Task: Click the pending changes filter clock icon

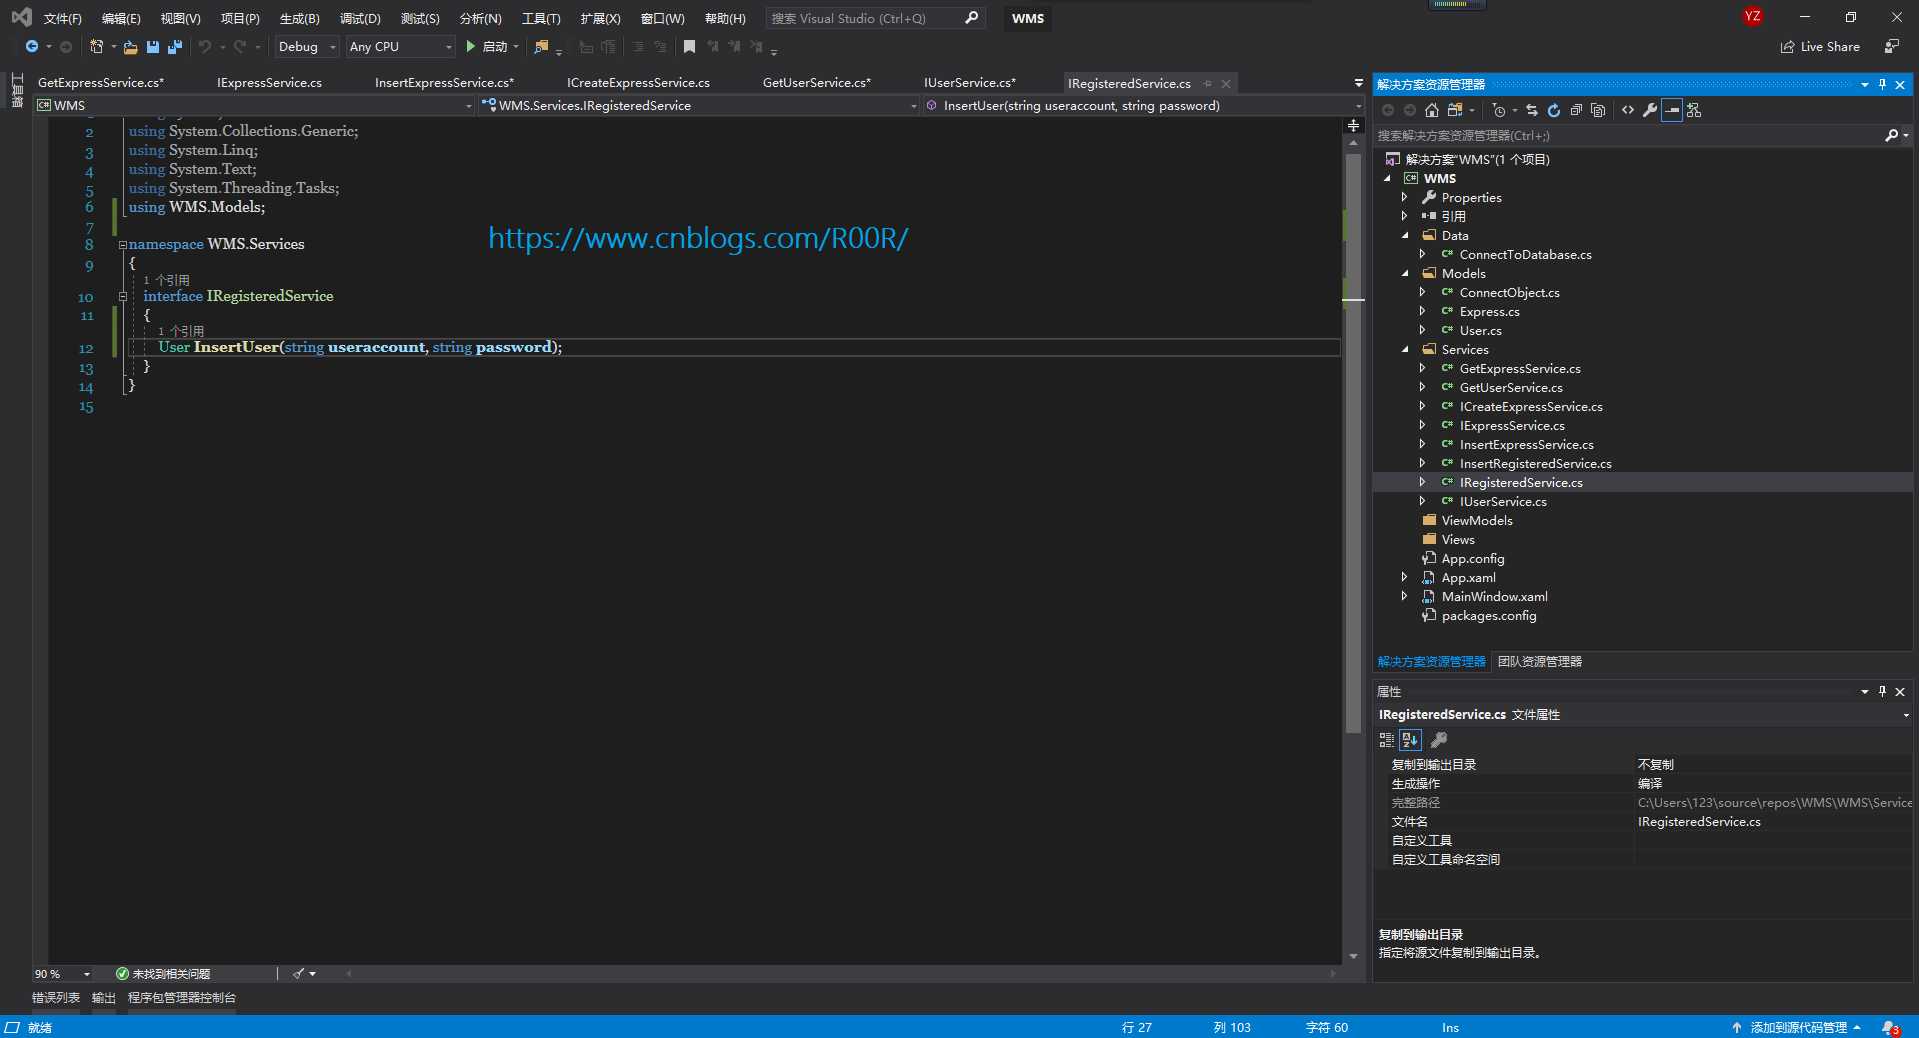Action: tap(1498, 110)
